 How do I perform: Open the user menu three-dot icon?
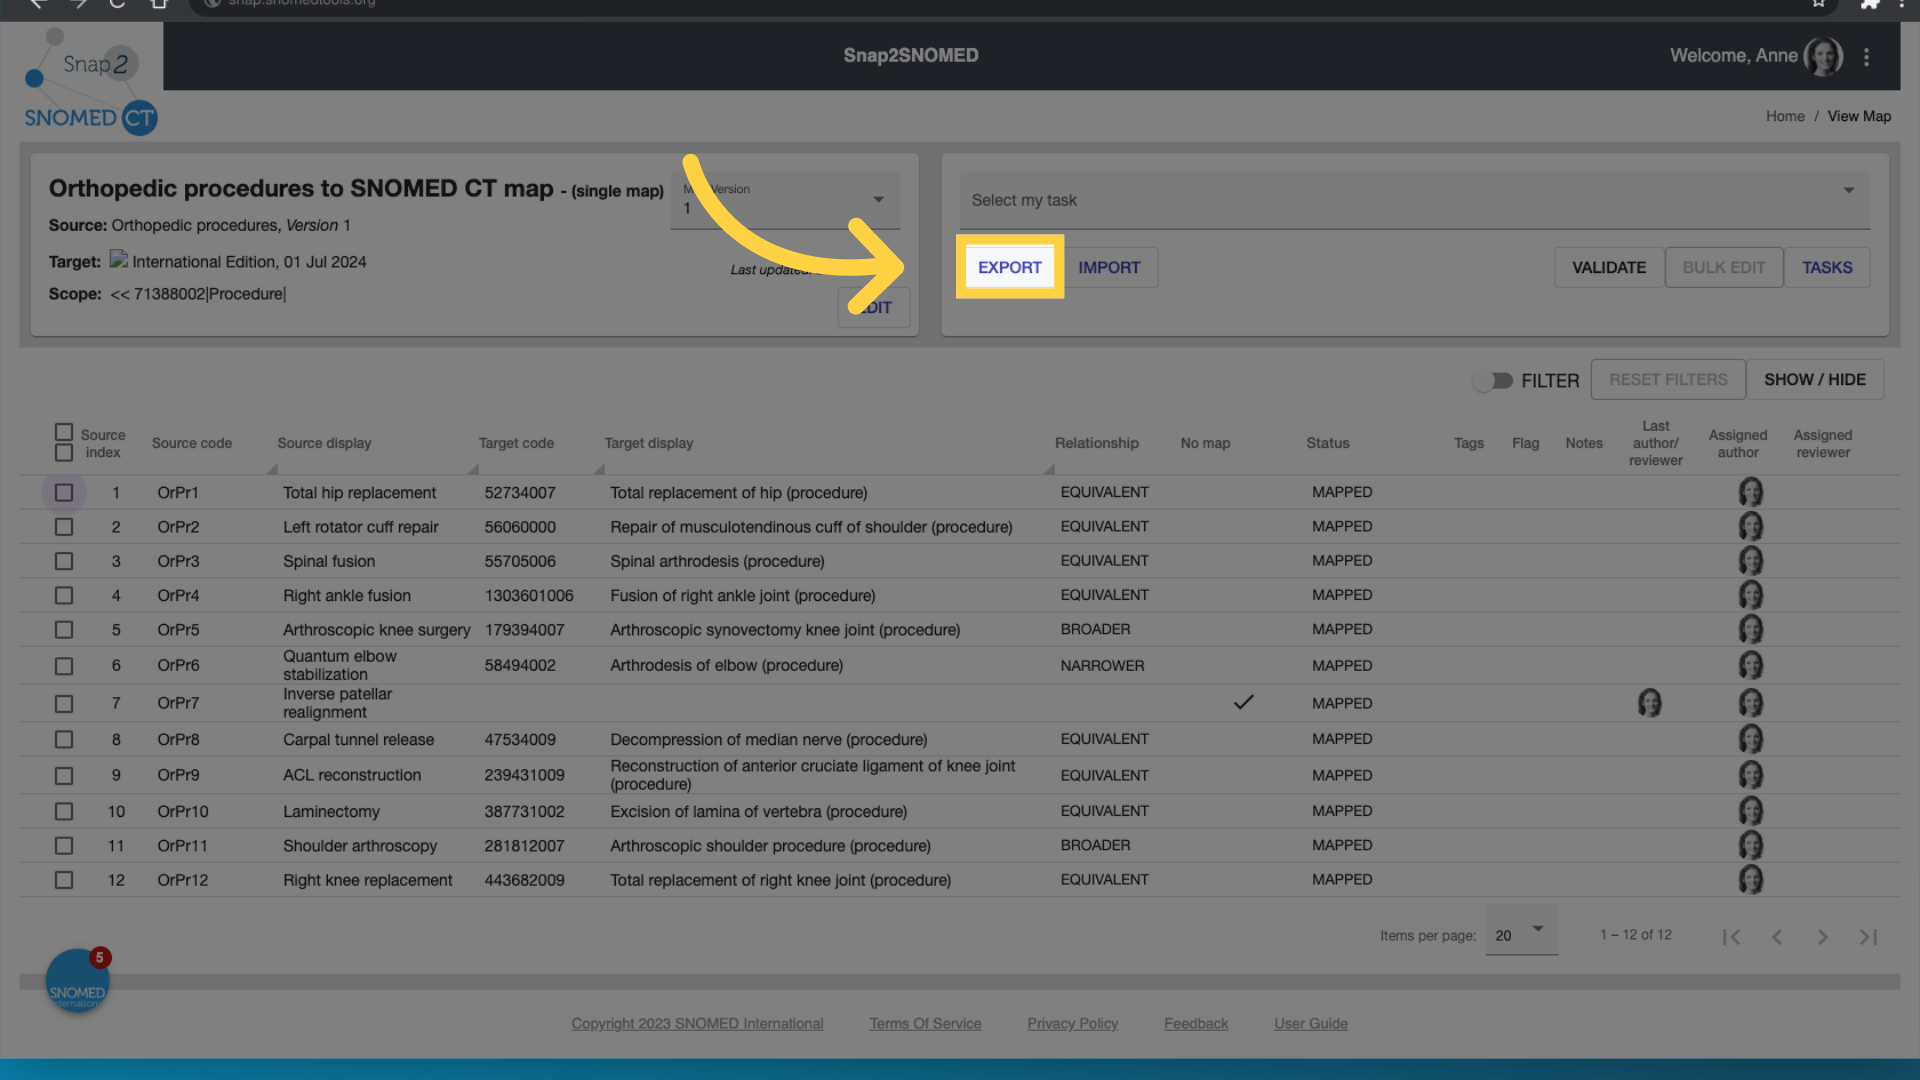click(x=1866, y=57)
